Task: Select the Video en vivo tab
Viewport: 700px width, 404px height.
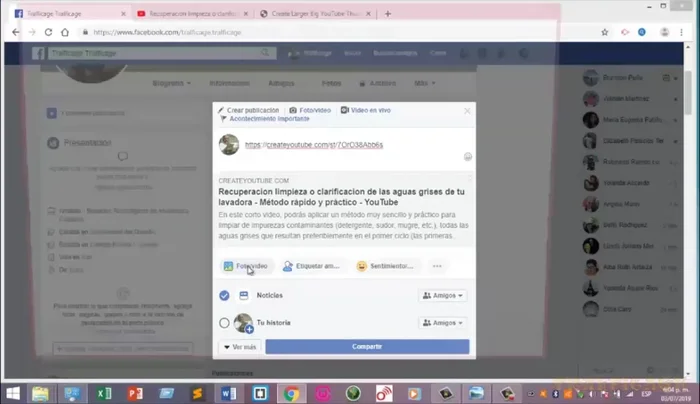Action: (x=366, y=110)
